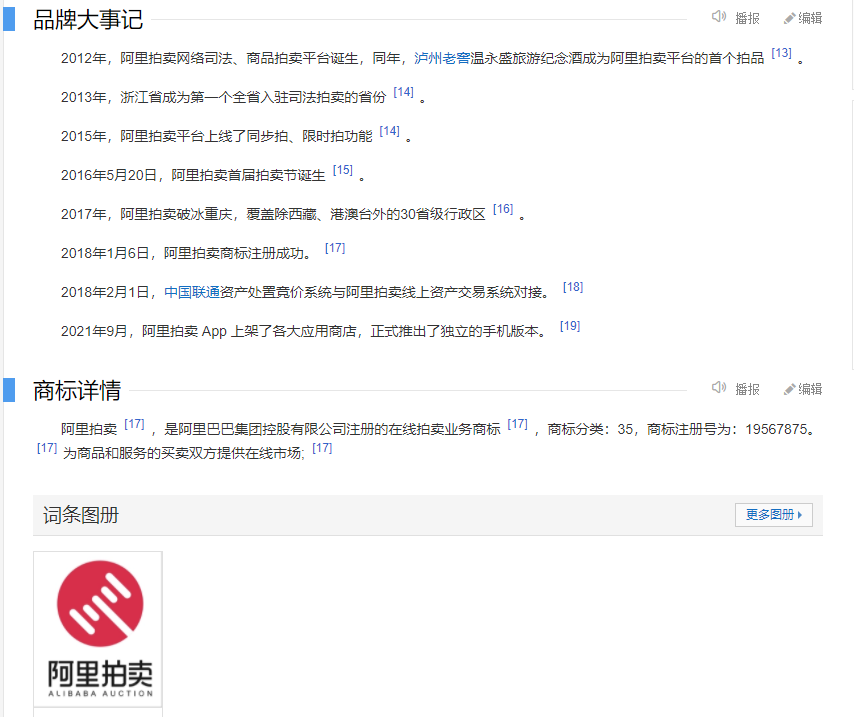This screenshot has width=854, height=717.
Task: Open citation [13] after 首个拍品
Action: (x=782, y=53)
